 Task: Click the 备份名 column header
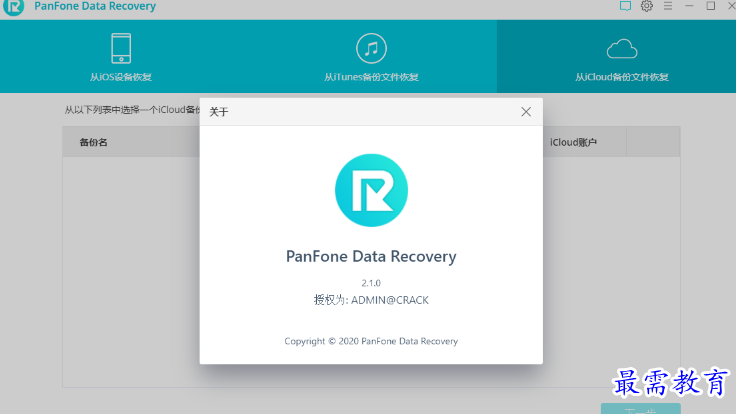93,142
